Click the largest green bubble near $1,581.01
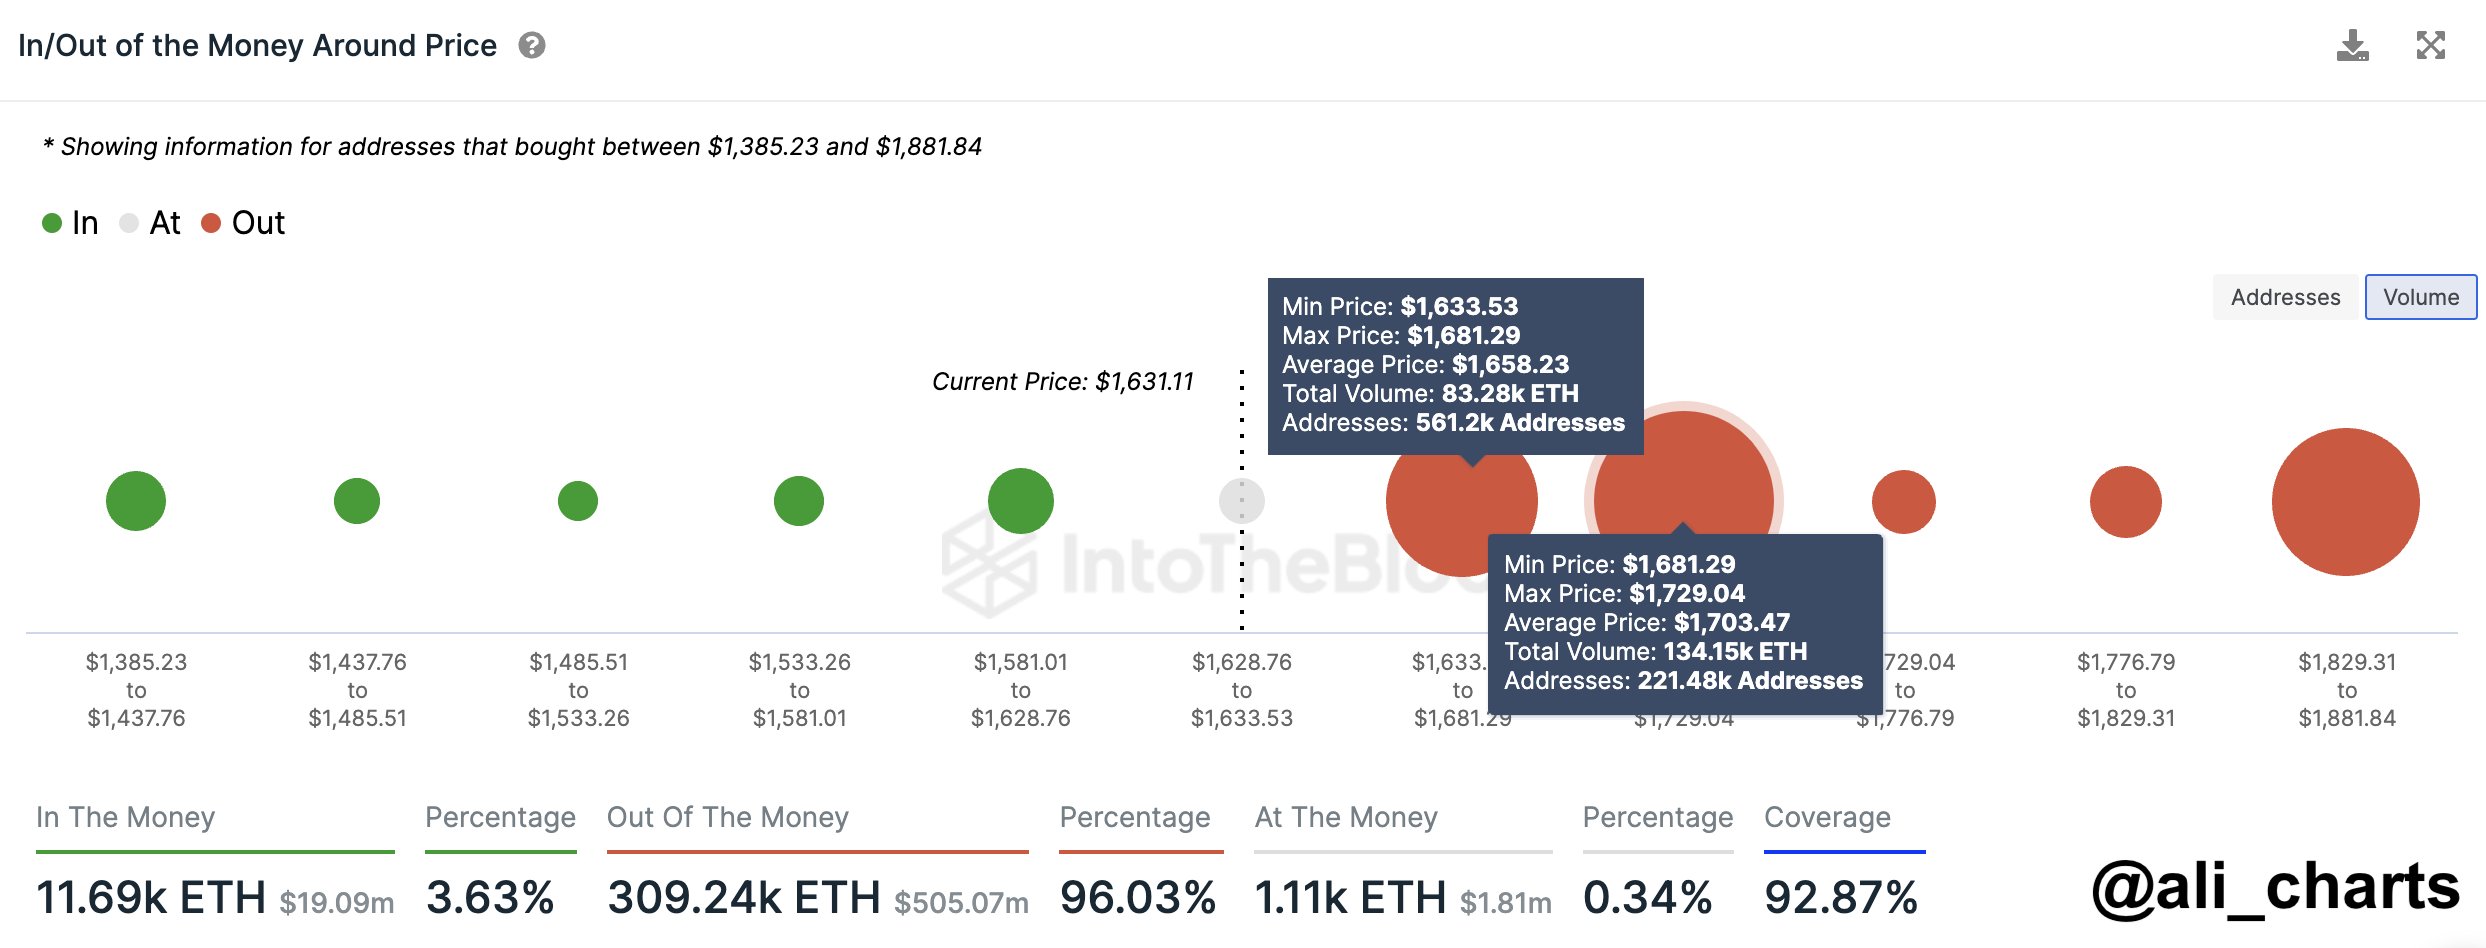The image size is (2486, 948). [x=1021, y=501]
